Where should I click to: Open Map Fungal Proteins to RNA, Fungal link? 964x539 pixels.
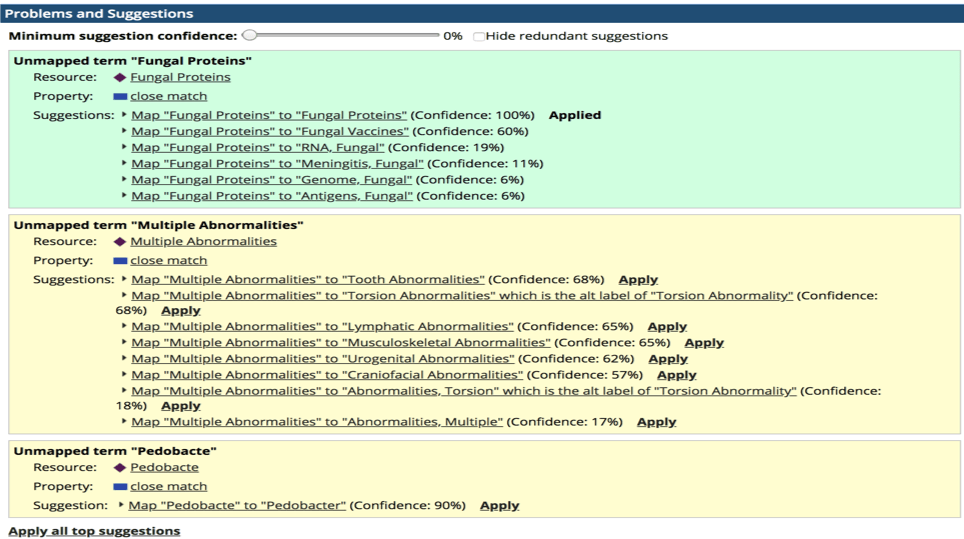[x=258, y=148]
